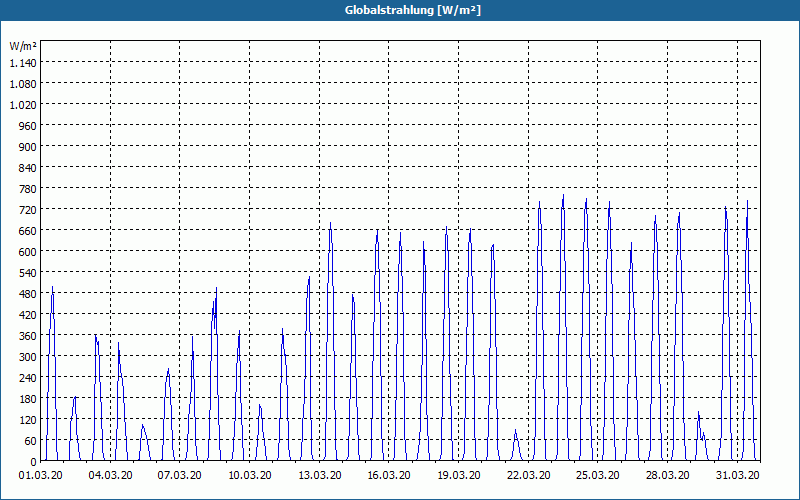Click the 10.03.20 date label
This screenshot has width=800, height=500.
249,476
